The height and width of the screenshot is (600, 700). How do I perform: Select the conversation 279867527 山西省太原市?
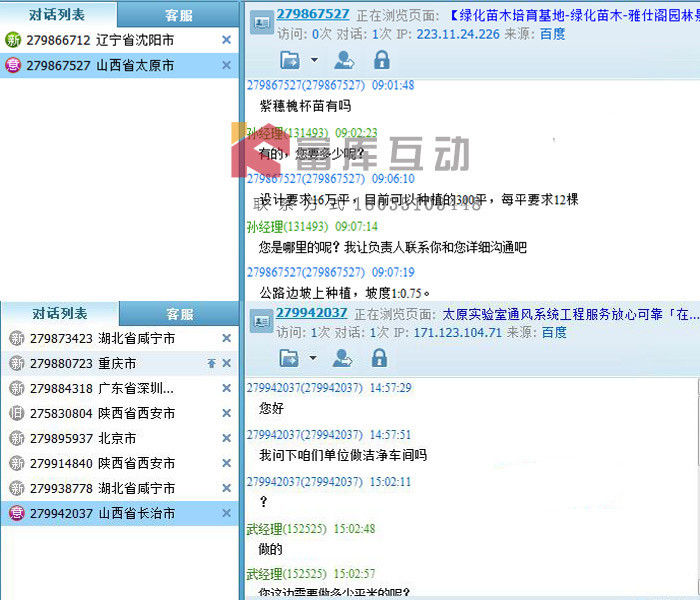pos(119,66)
